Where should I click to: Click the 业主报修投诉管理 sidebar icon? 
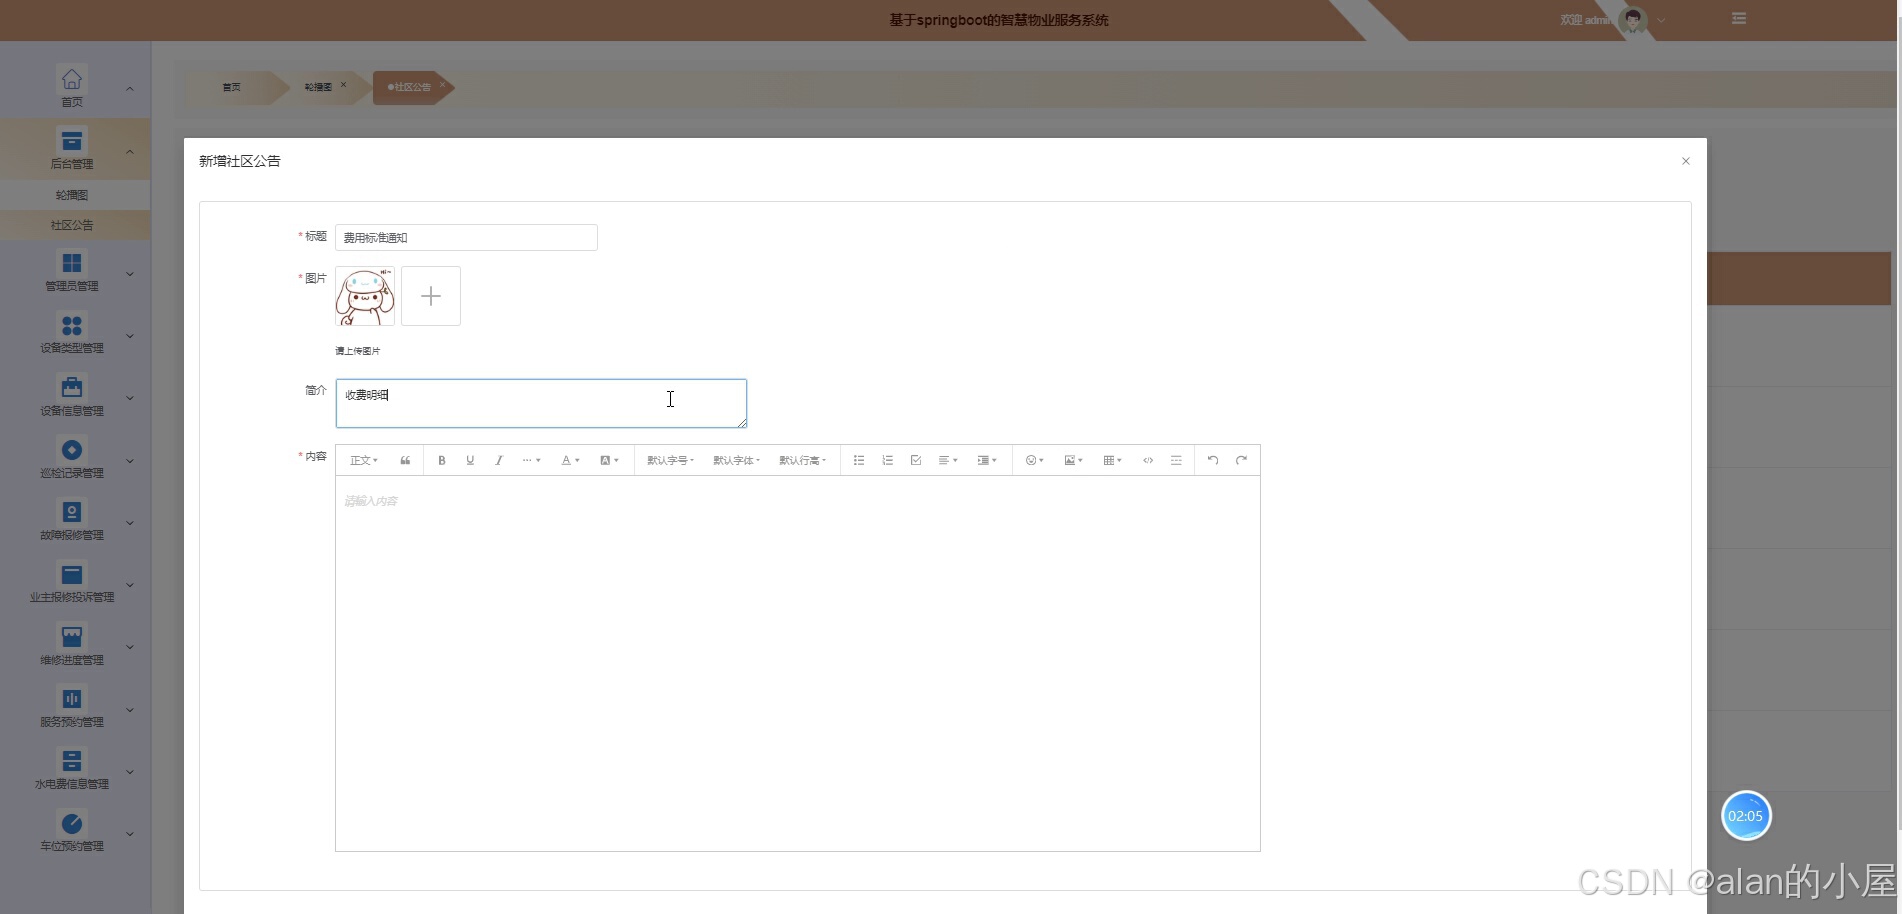pos(72,574)
